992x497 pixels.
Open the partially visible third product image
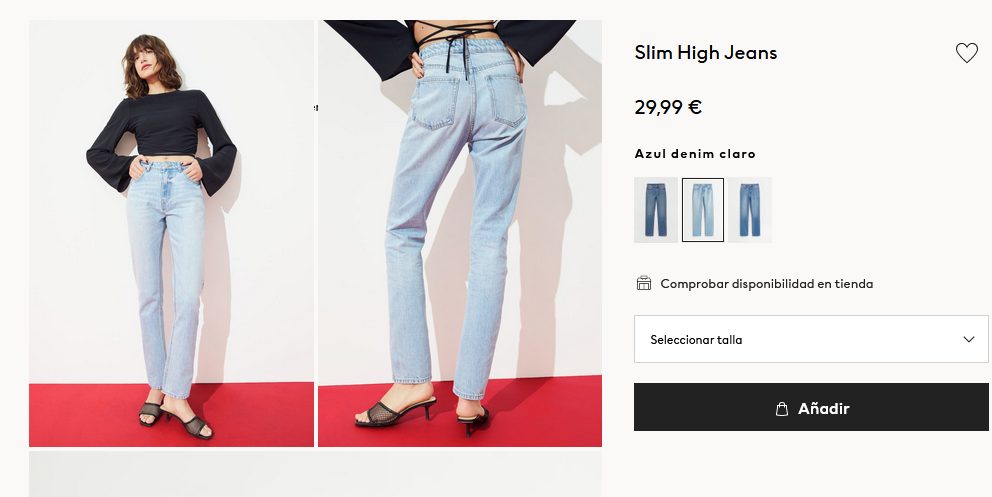(315, 474)
